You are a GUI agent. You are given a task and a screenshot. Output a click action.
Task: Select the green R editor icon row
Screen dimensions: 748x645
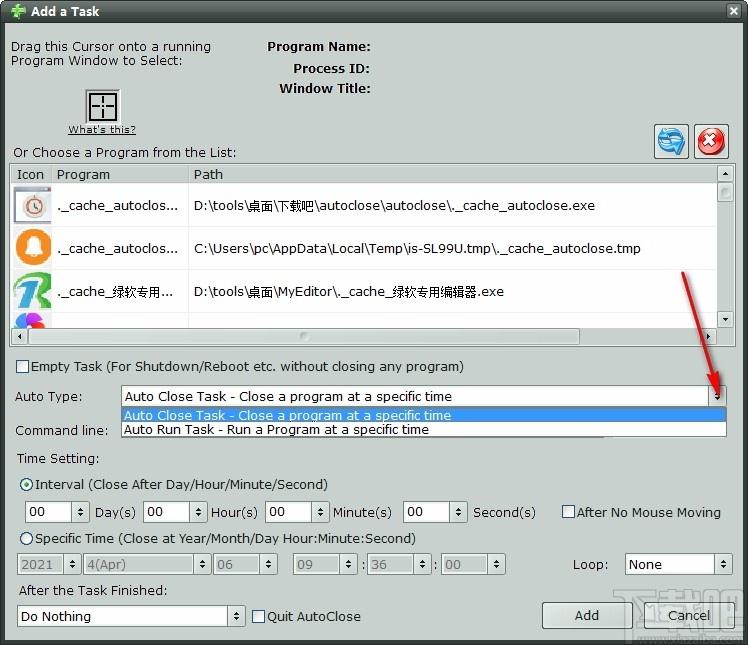tap(33, 291)
